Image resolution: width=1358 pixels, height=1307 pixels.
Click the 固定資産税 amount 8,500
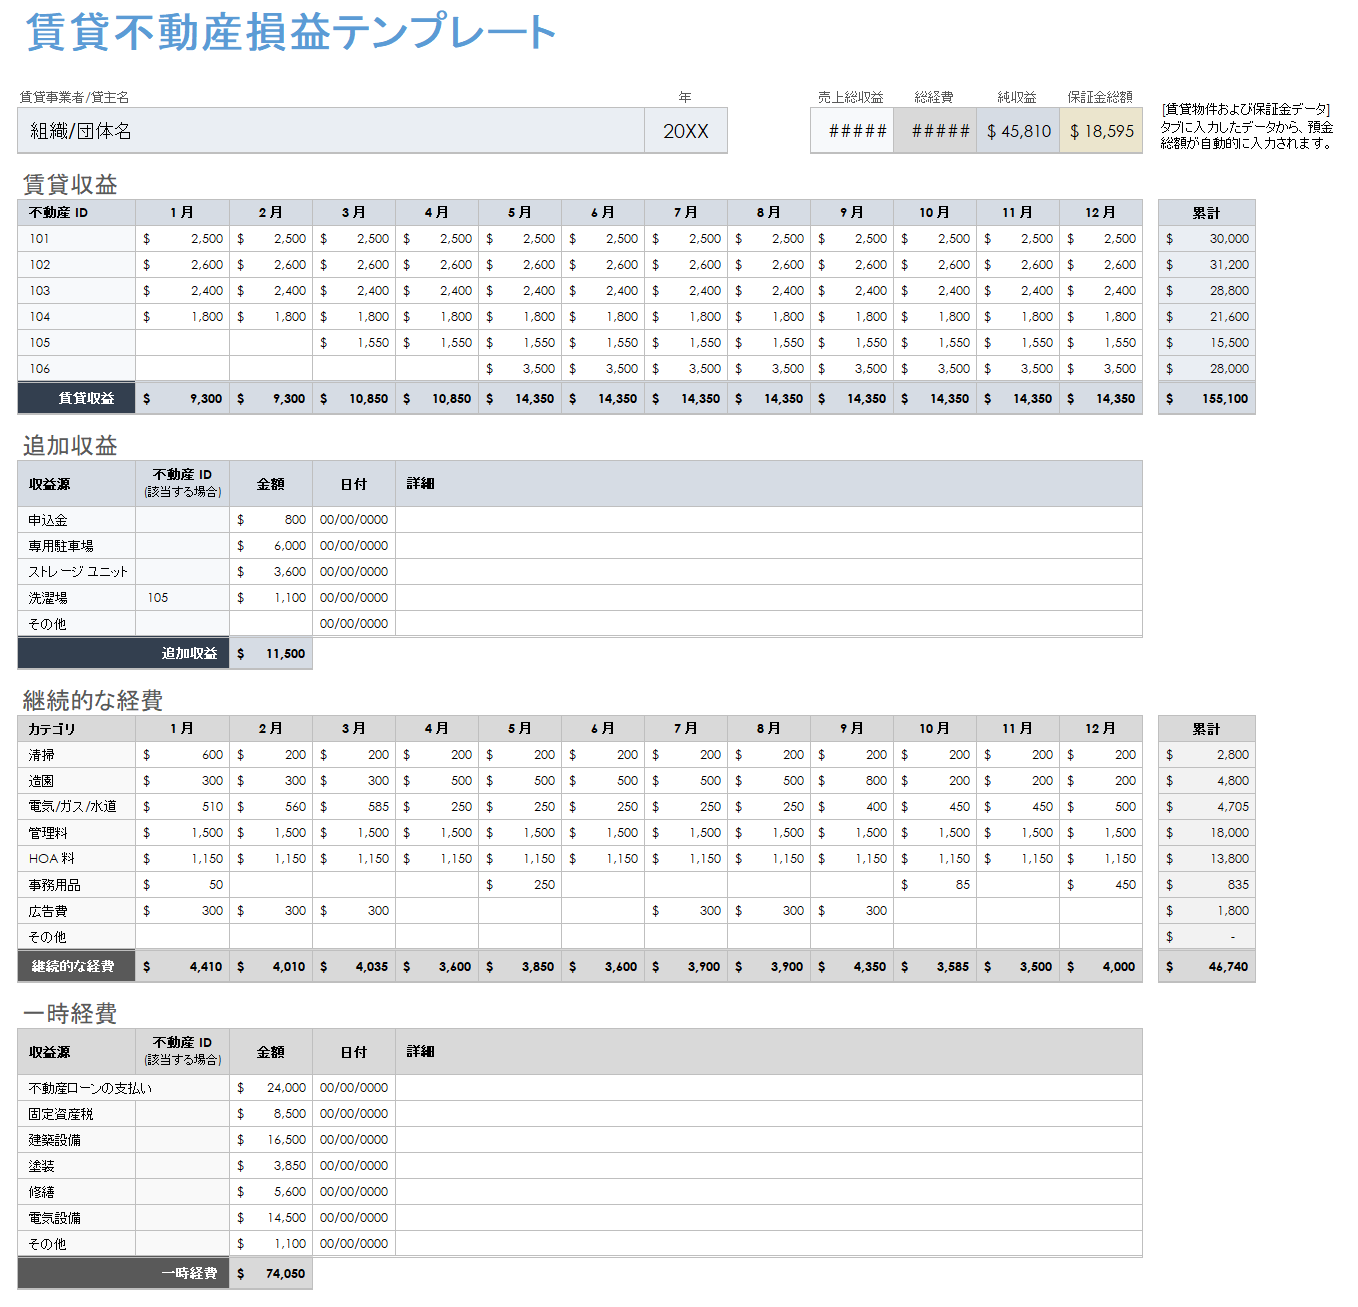[271, 1114]
